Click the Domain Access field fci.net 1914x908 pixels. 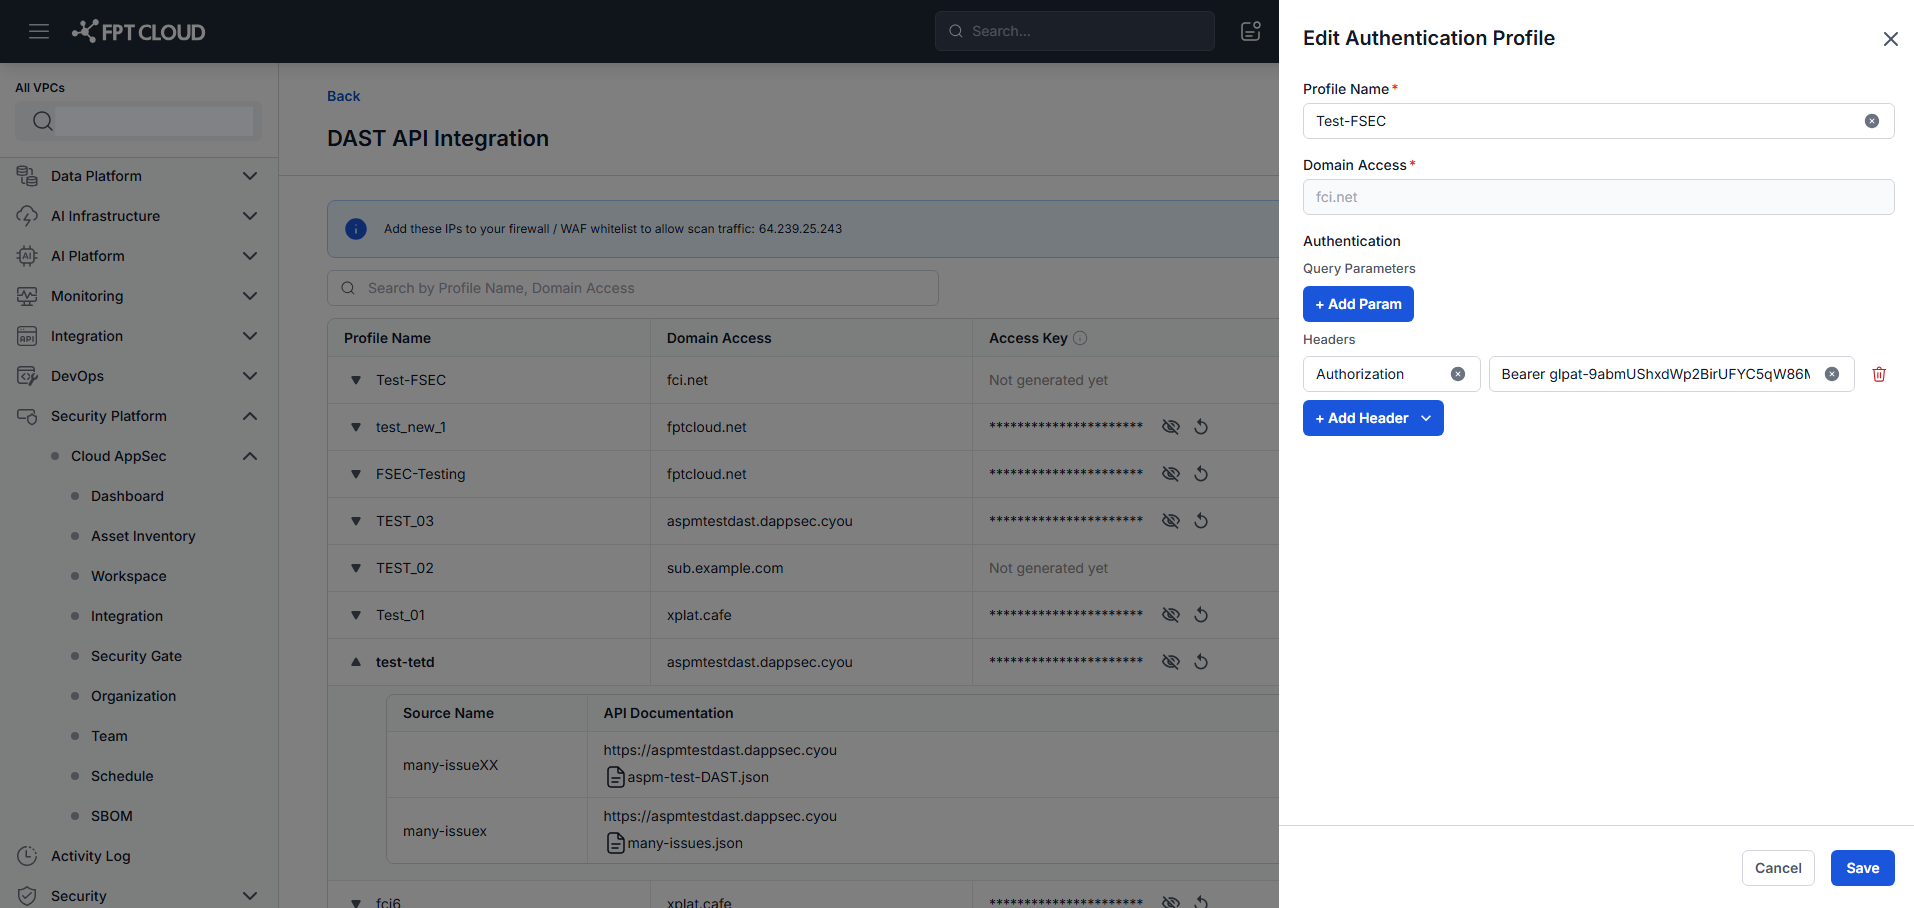1598,197
